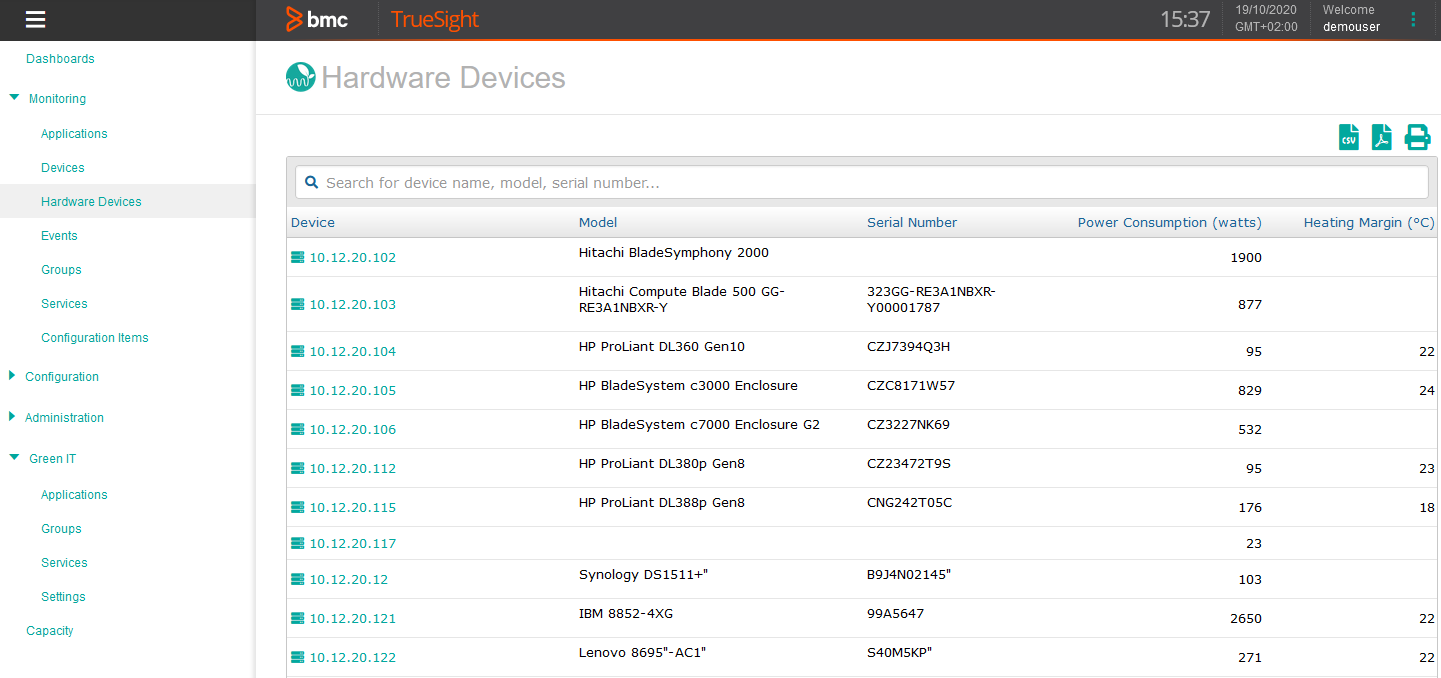Export the table as CSV

point(1349,137)
